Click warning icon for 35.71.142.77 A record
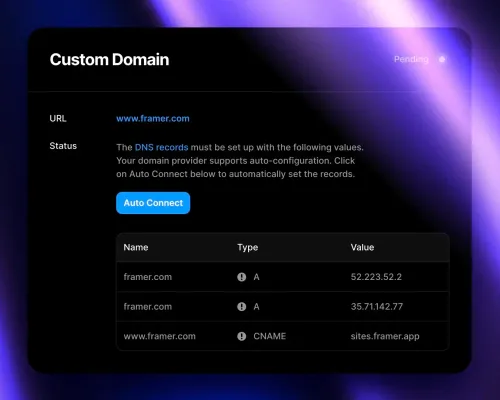This screenshot has width=500, height=400. 242,307
